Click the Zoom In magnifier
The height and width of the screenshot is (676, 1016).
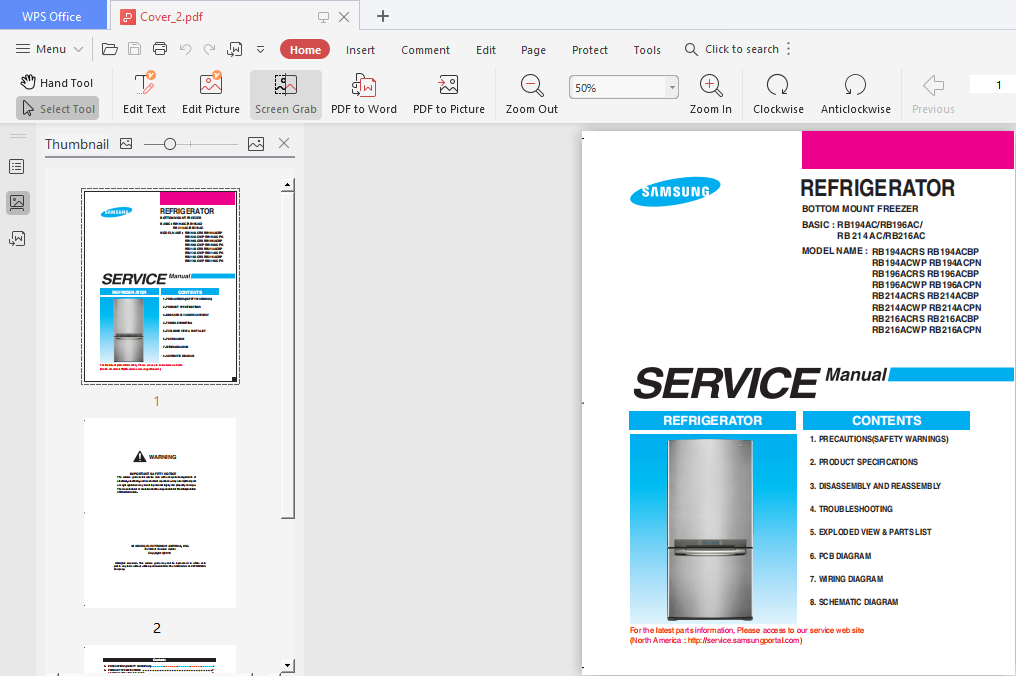(x=710, y=94)
